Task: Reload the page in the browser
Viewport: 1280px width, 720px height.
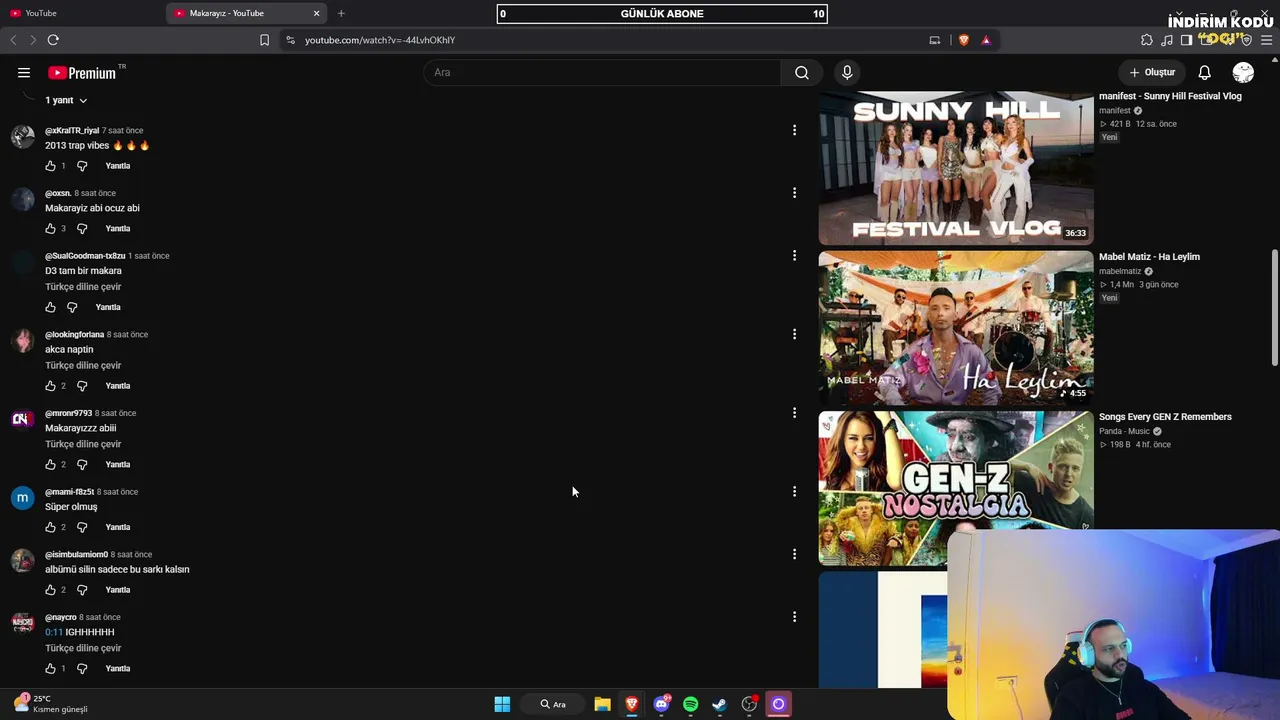Action: pyautogui.click(x=53, y=40)
